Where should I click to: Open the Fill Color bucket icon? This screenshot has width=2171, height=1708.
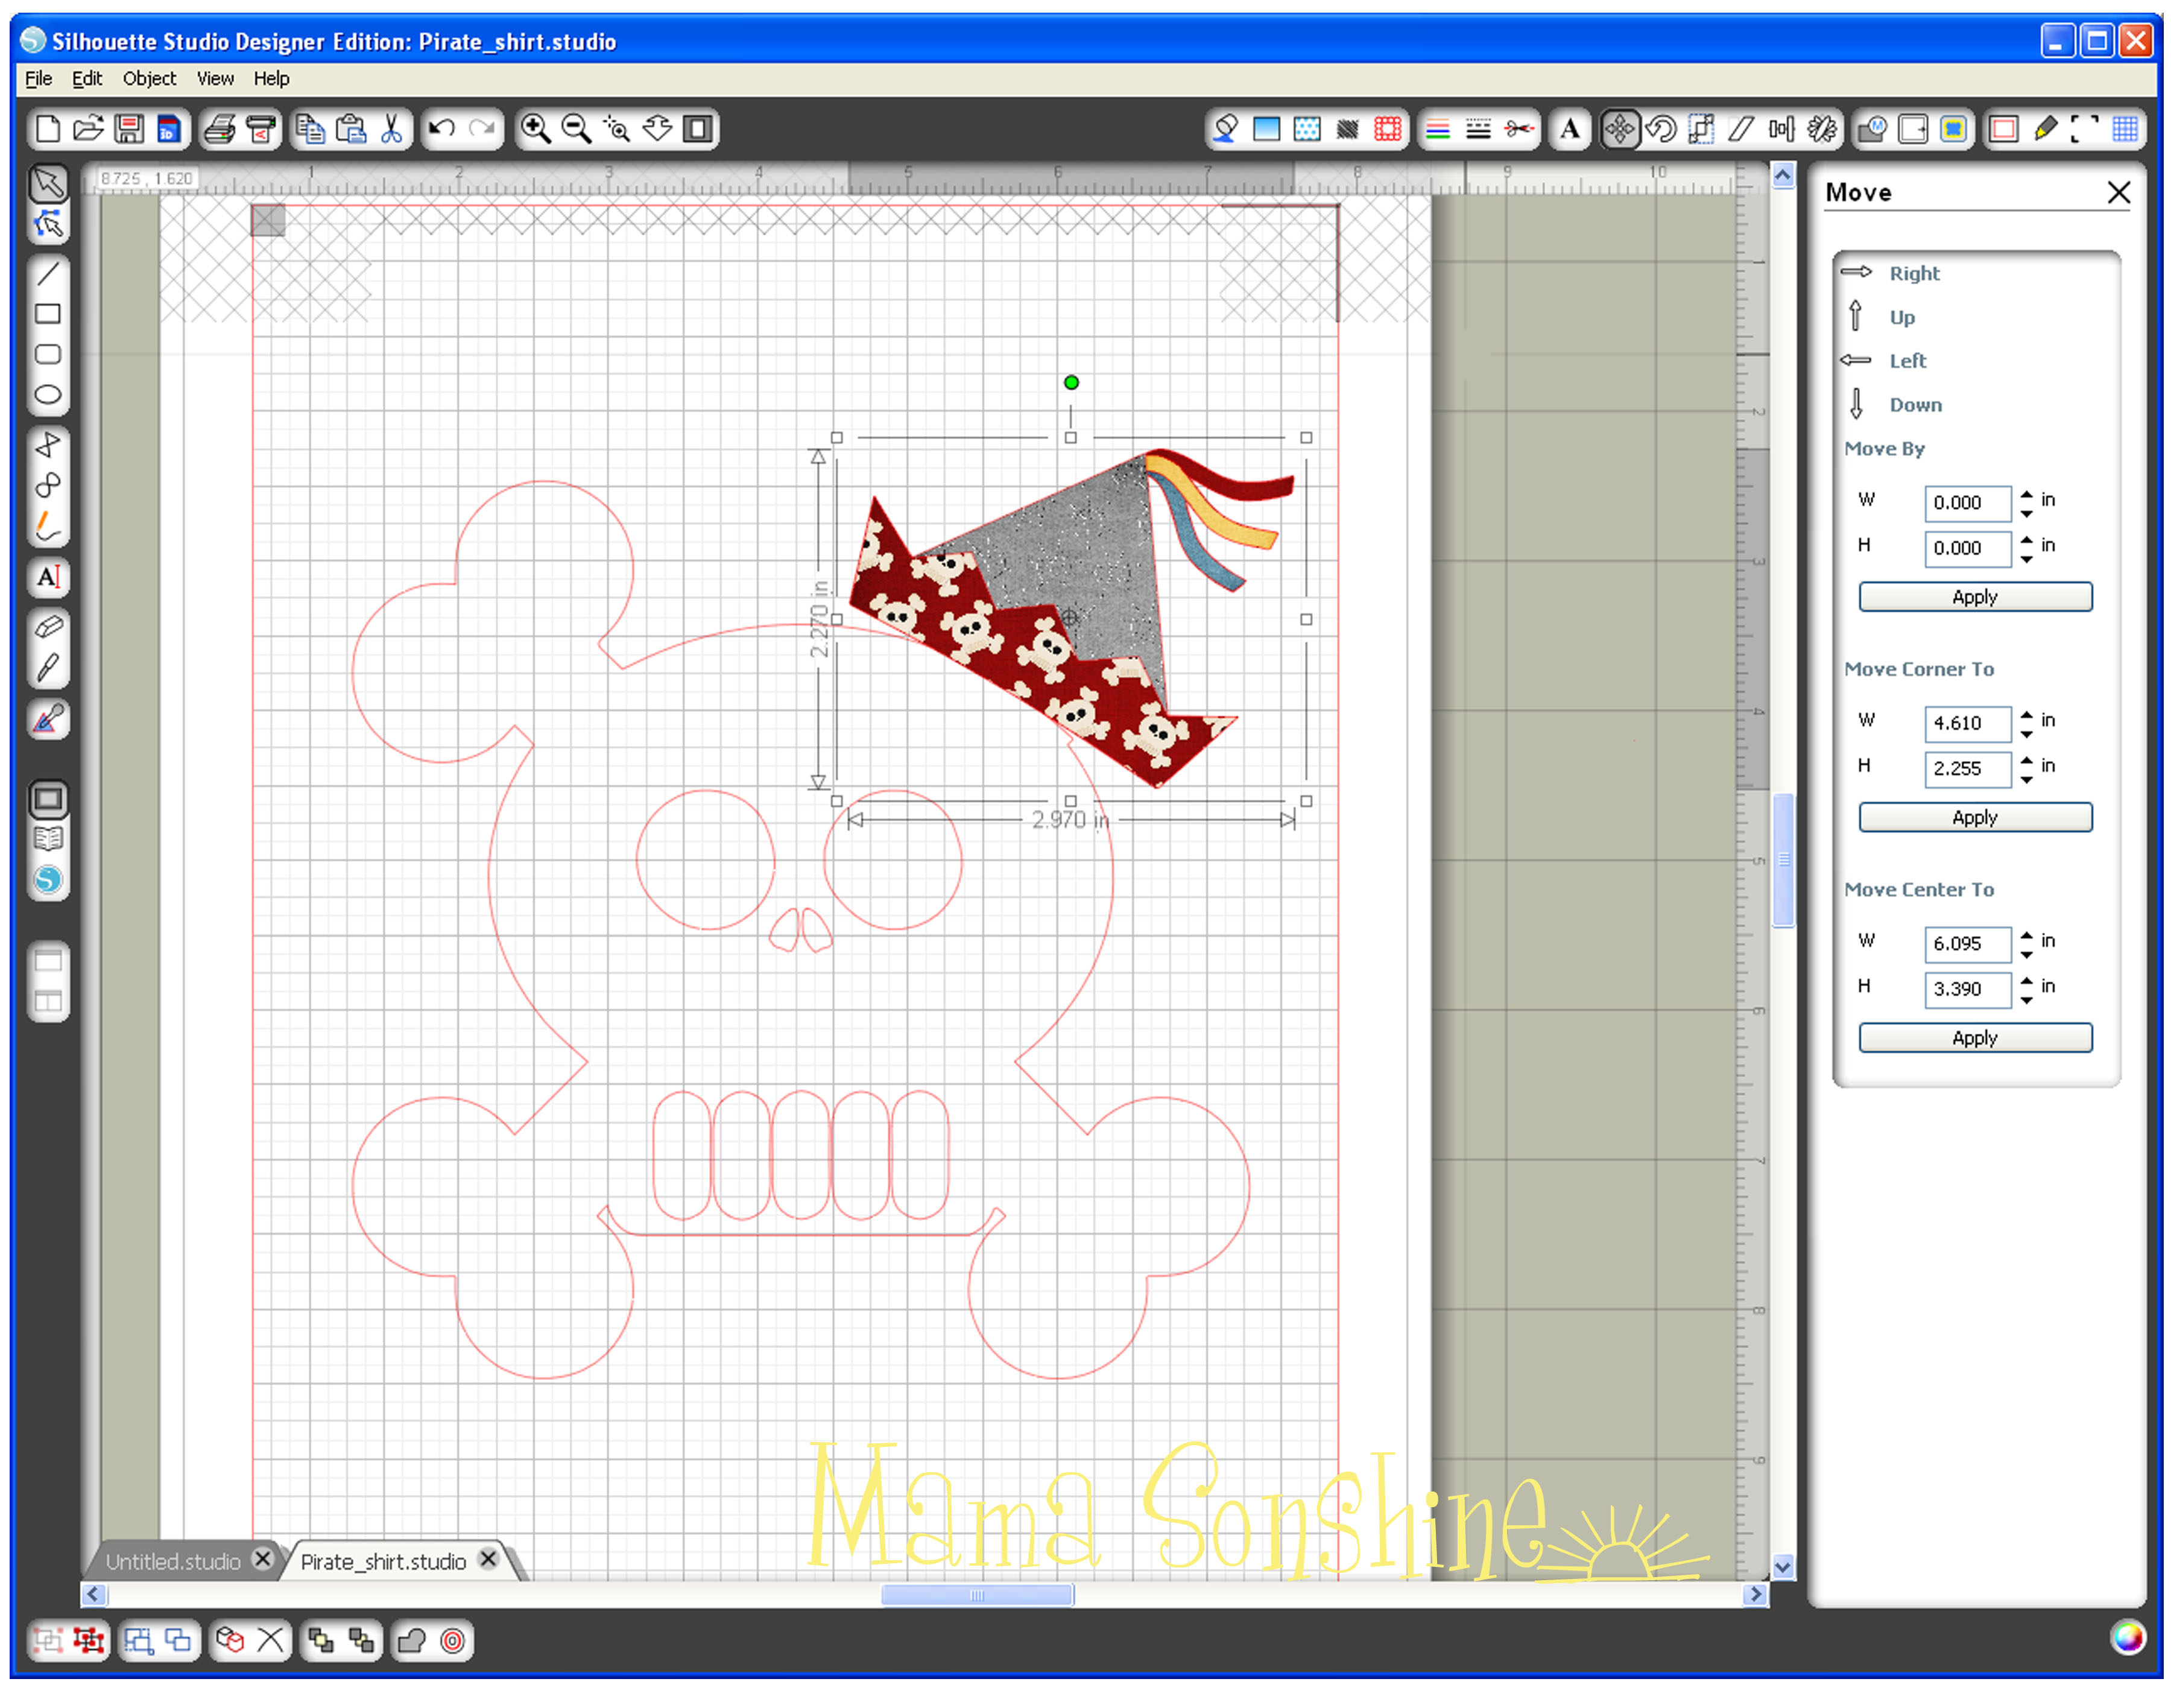click(1225, 129)
